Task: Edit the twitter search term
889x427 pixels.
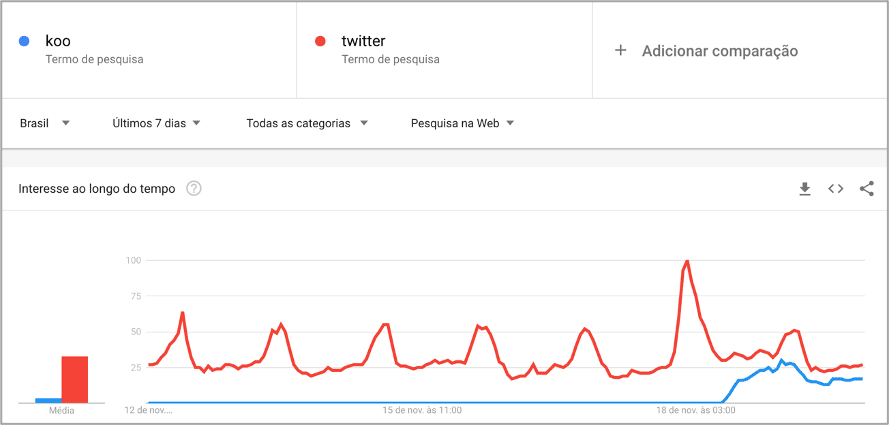Action: point(363,41)
